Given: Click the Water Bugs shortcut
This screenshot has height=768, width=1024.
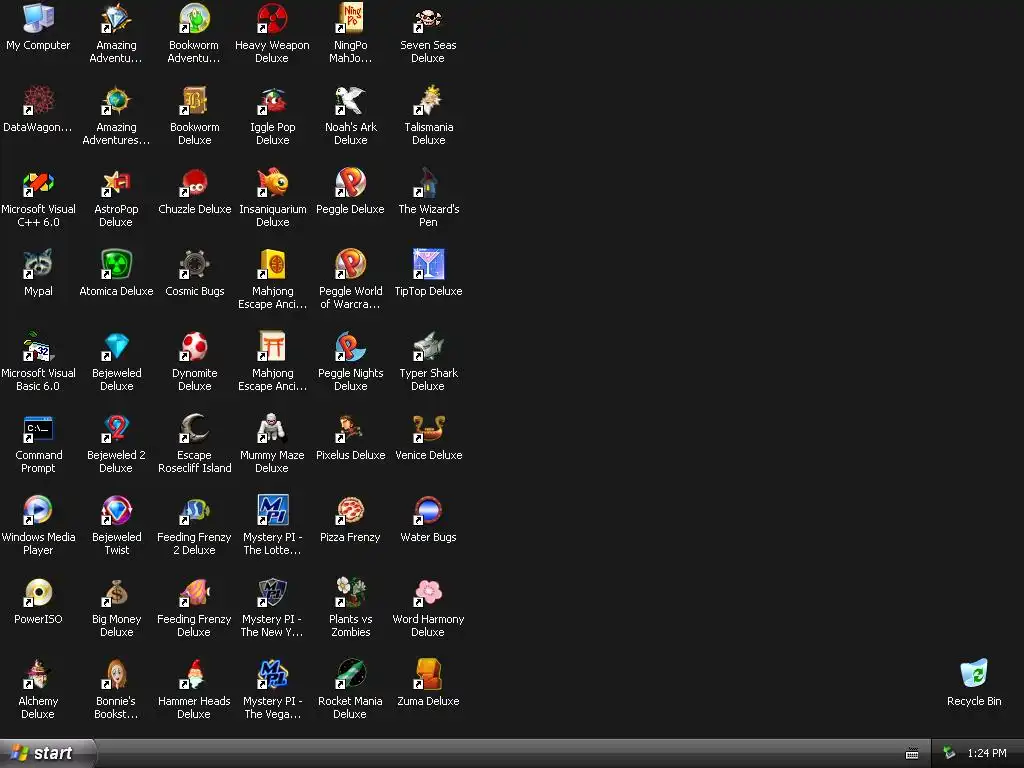Looking at the screenshot, I should pyautogui.click(x=428, y=510).
